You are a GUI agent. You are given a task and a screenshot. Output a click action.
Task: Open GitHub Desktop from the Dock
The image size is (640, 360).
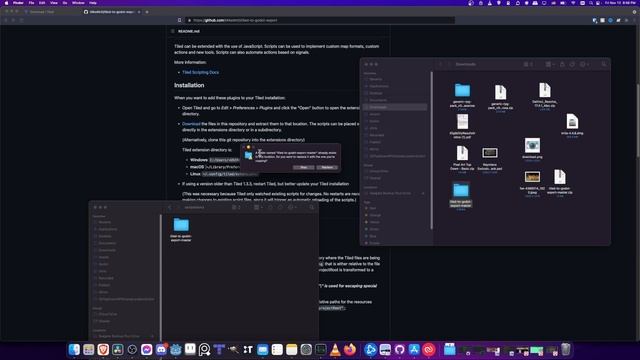(x=400, y=350)
